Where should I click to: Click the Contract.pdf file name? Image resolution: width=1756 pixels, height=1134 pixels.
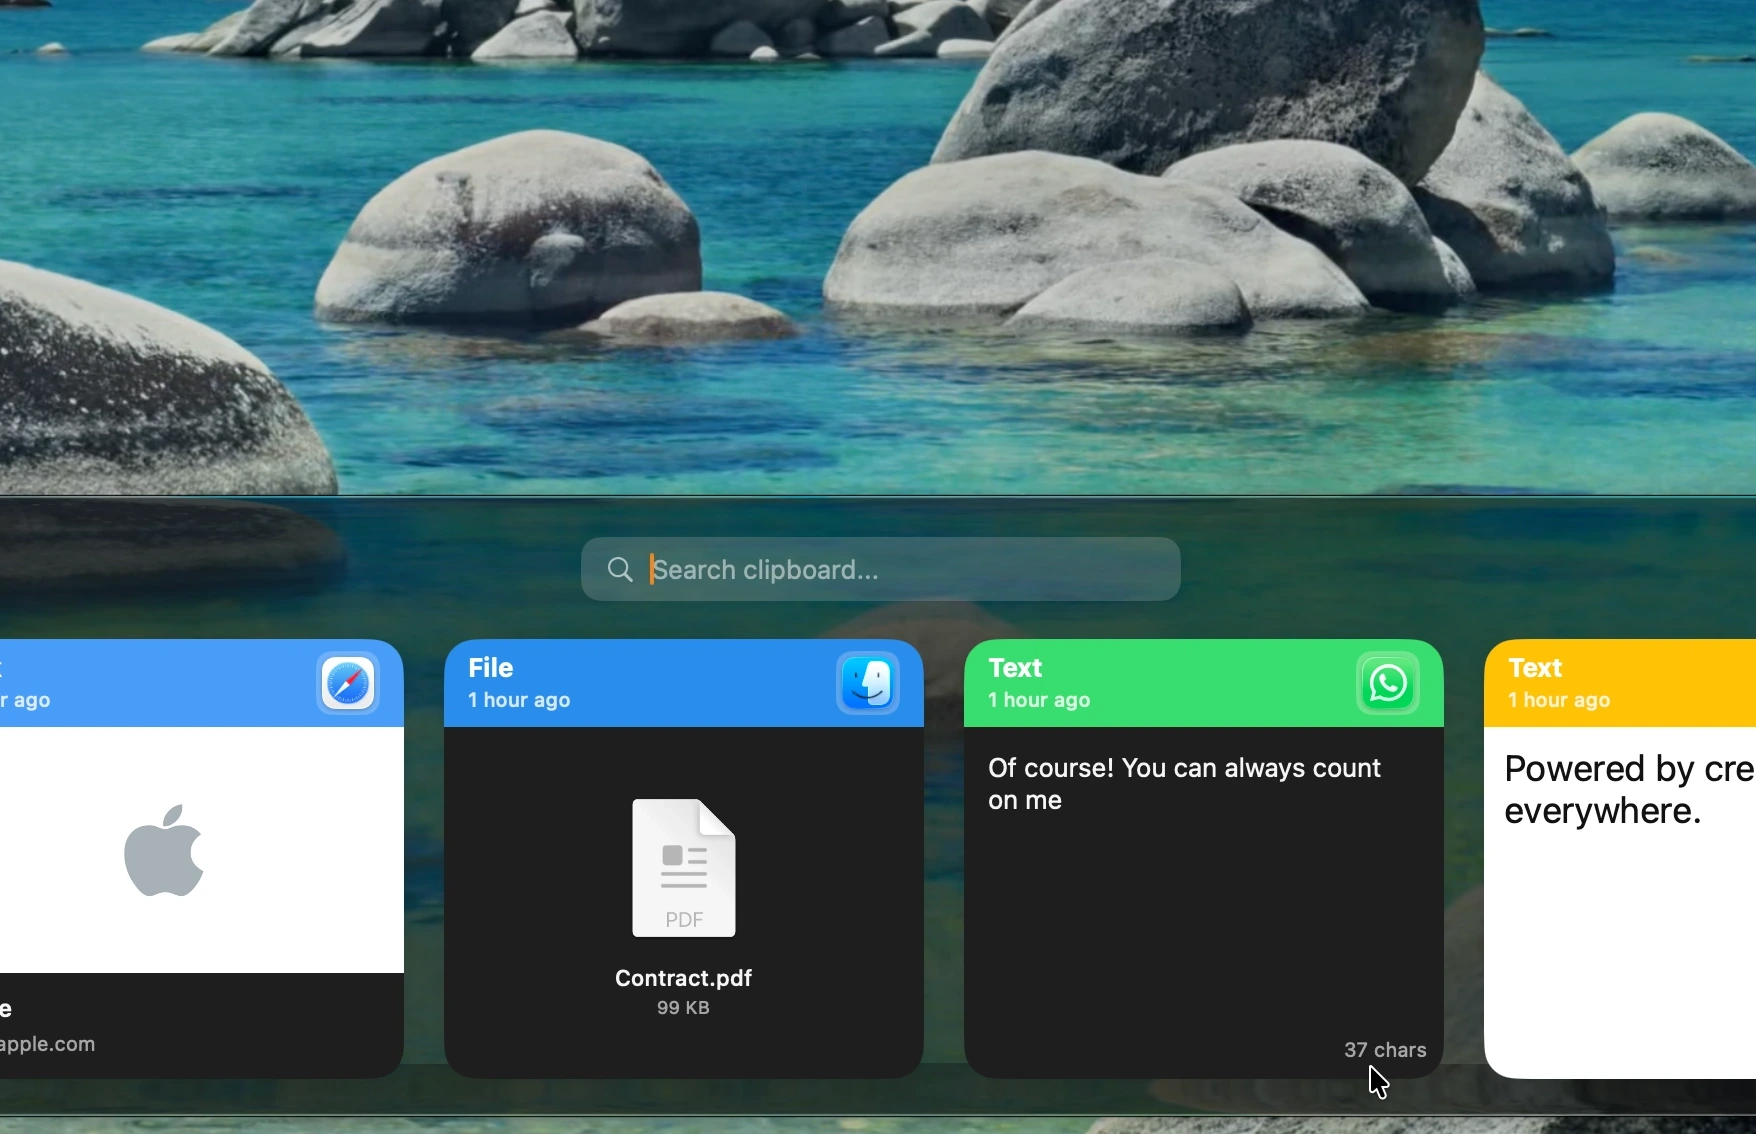coord(684,978)
